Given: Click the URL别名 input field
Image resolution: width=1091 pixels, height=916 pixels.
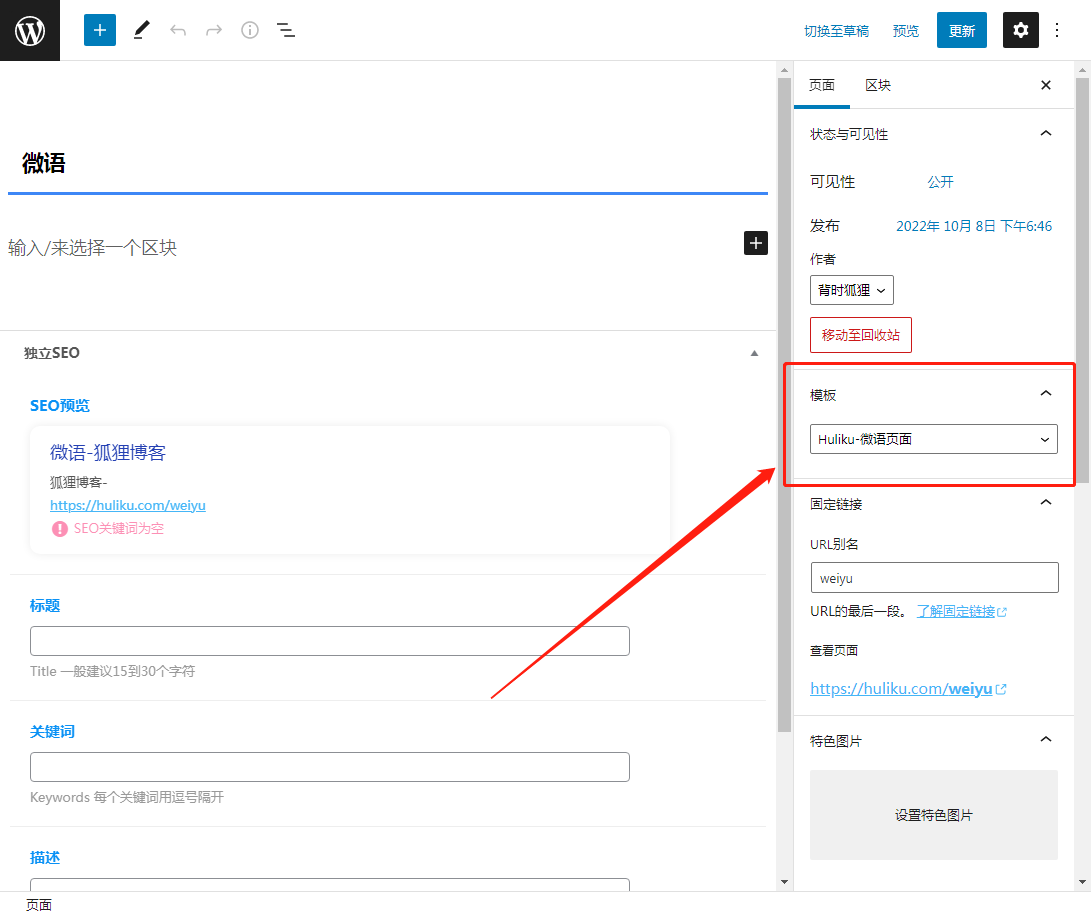Looking at the screenshot, I should (x=934, y=578).
